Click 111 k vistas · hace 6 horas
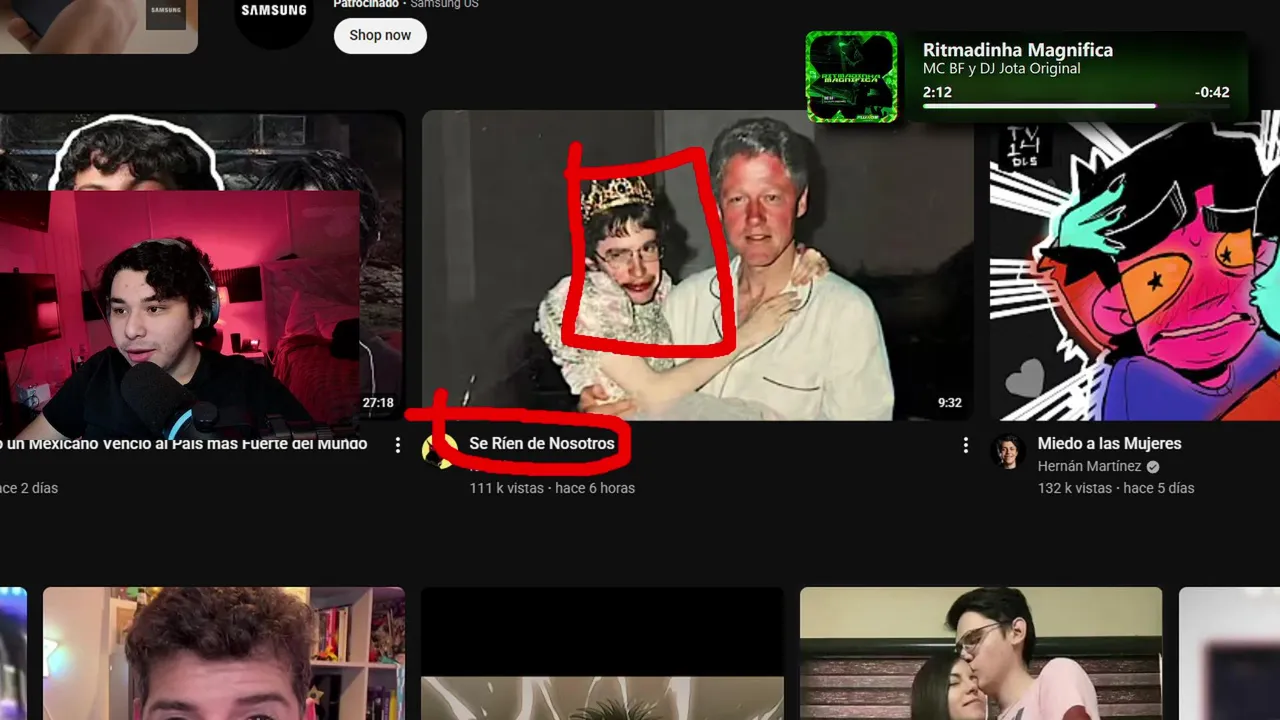 click(x=552, y=488)
